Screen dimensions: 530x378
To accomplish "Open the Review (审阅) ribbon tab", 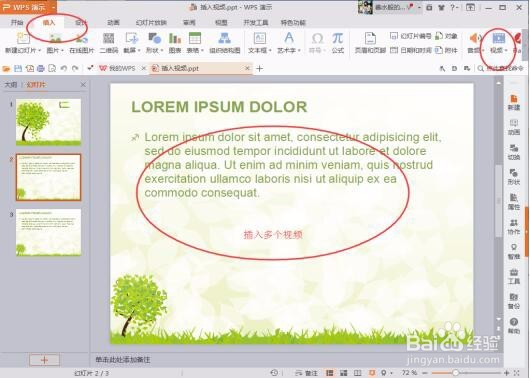I will 189,23.
